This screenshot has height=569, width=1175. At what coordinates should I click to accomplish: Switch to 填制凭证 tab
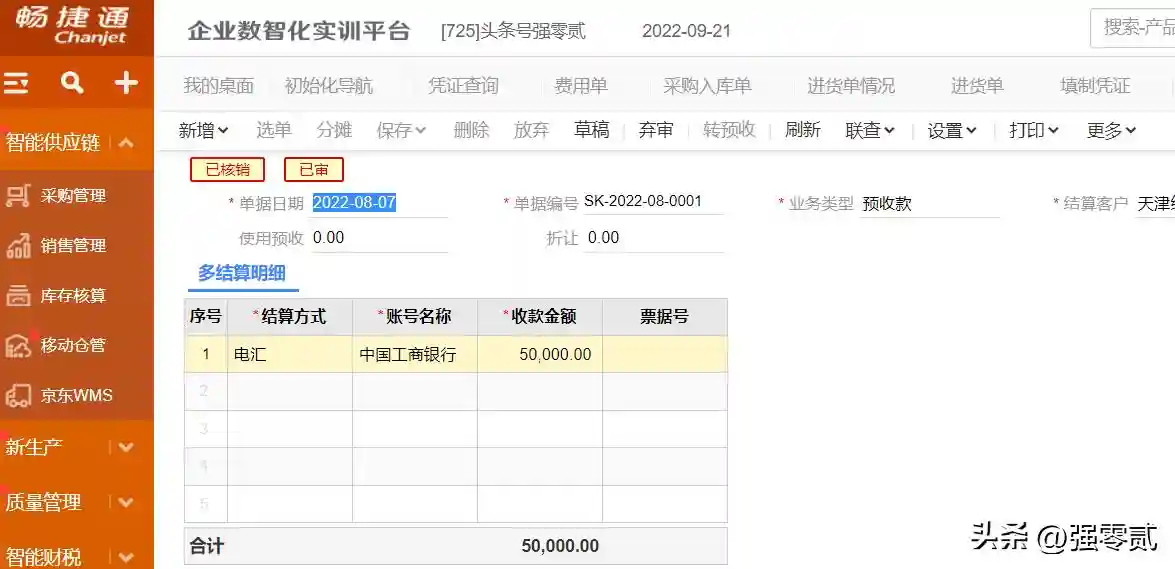coord(1095,86)
